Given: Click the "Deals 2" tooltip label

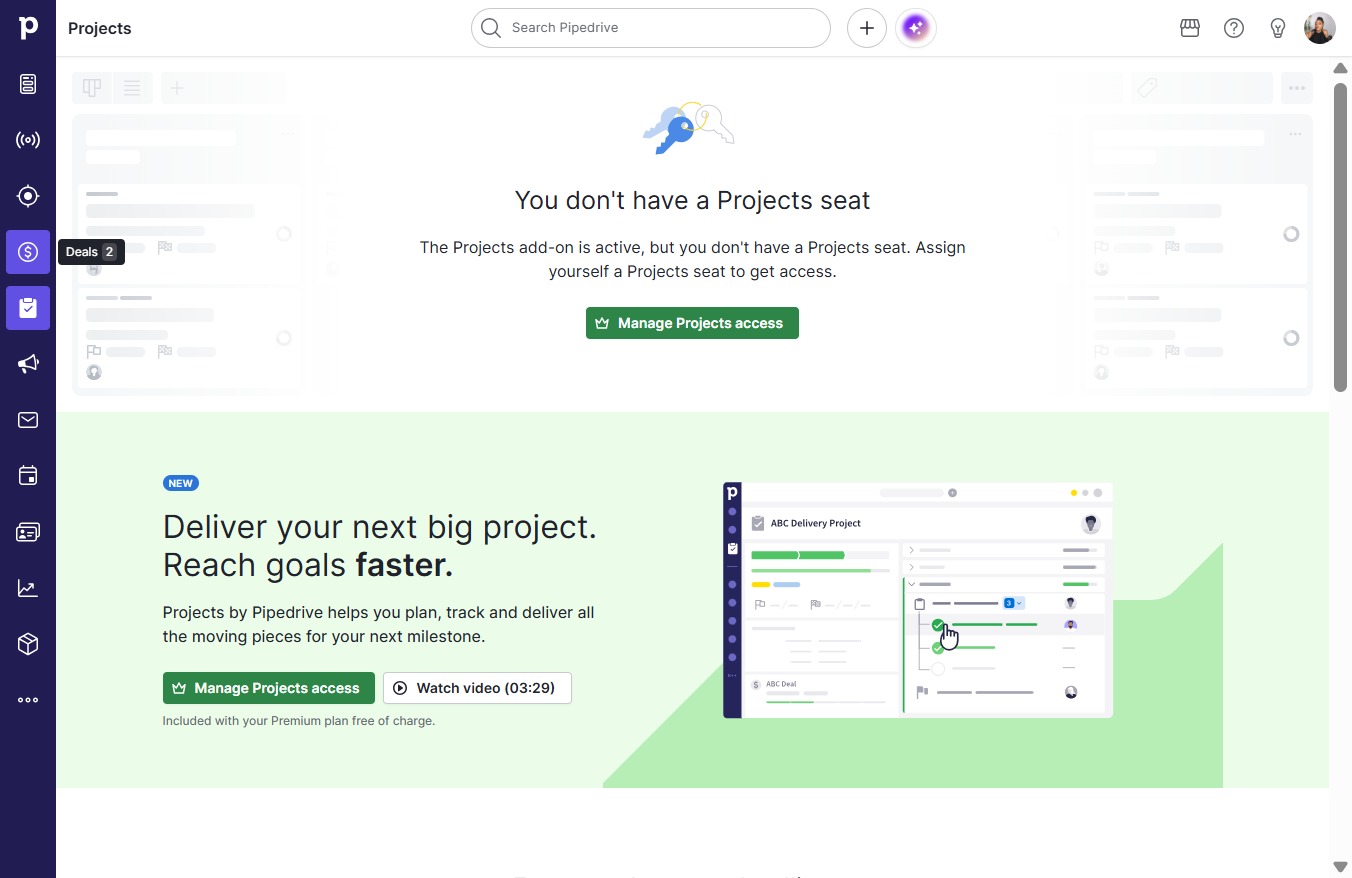Looking at the screenshot, I should 91,252.
